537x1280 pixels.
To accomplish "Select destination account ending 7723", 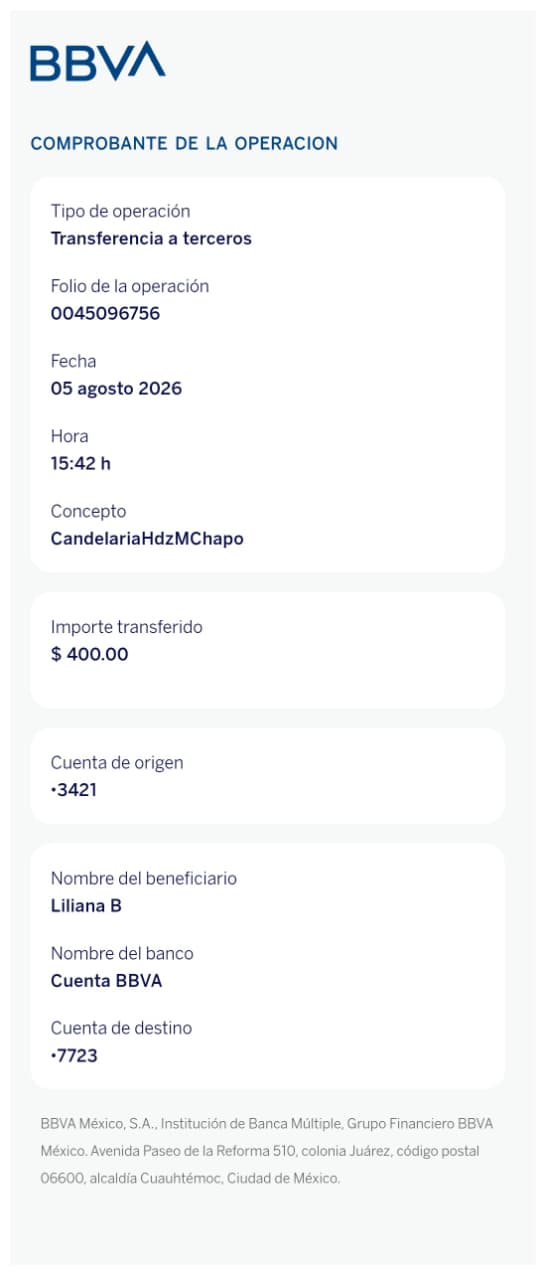I will [x=74, y=1056].
